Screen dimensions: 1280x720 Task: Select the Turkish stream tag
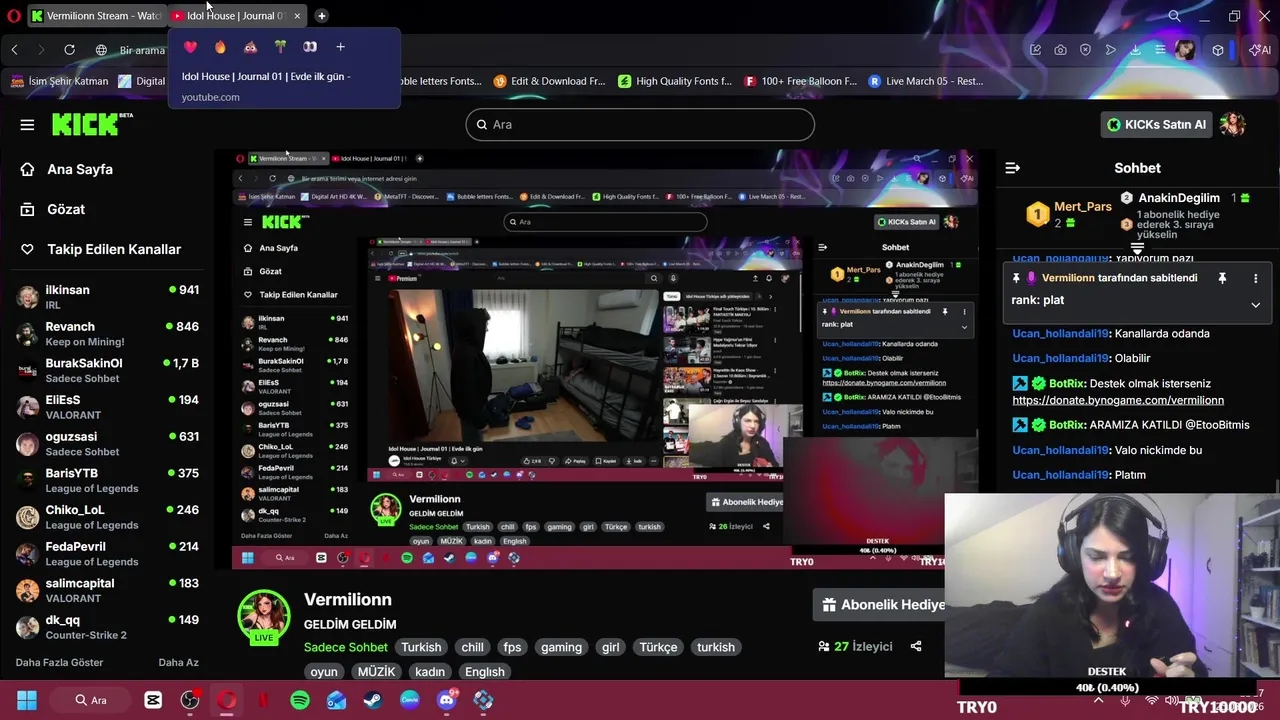pyautogui.click(x=421, y=647)
